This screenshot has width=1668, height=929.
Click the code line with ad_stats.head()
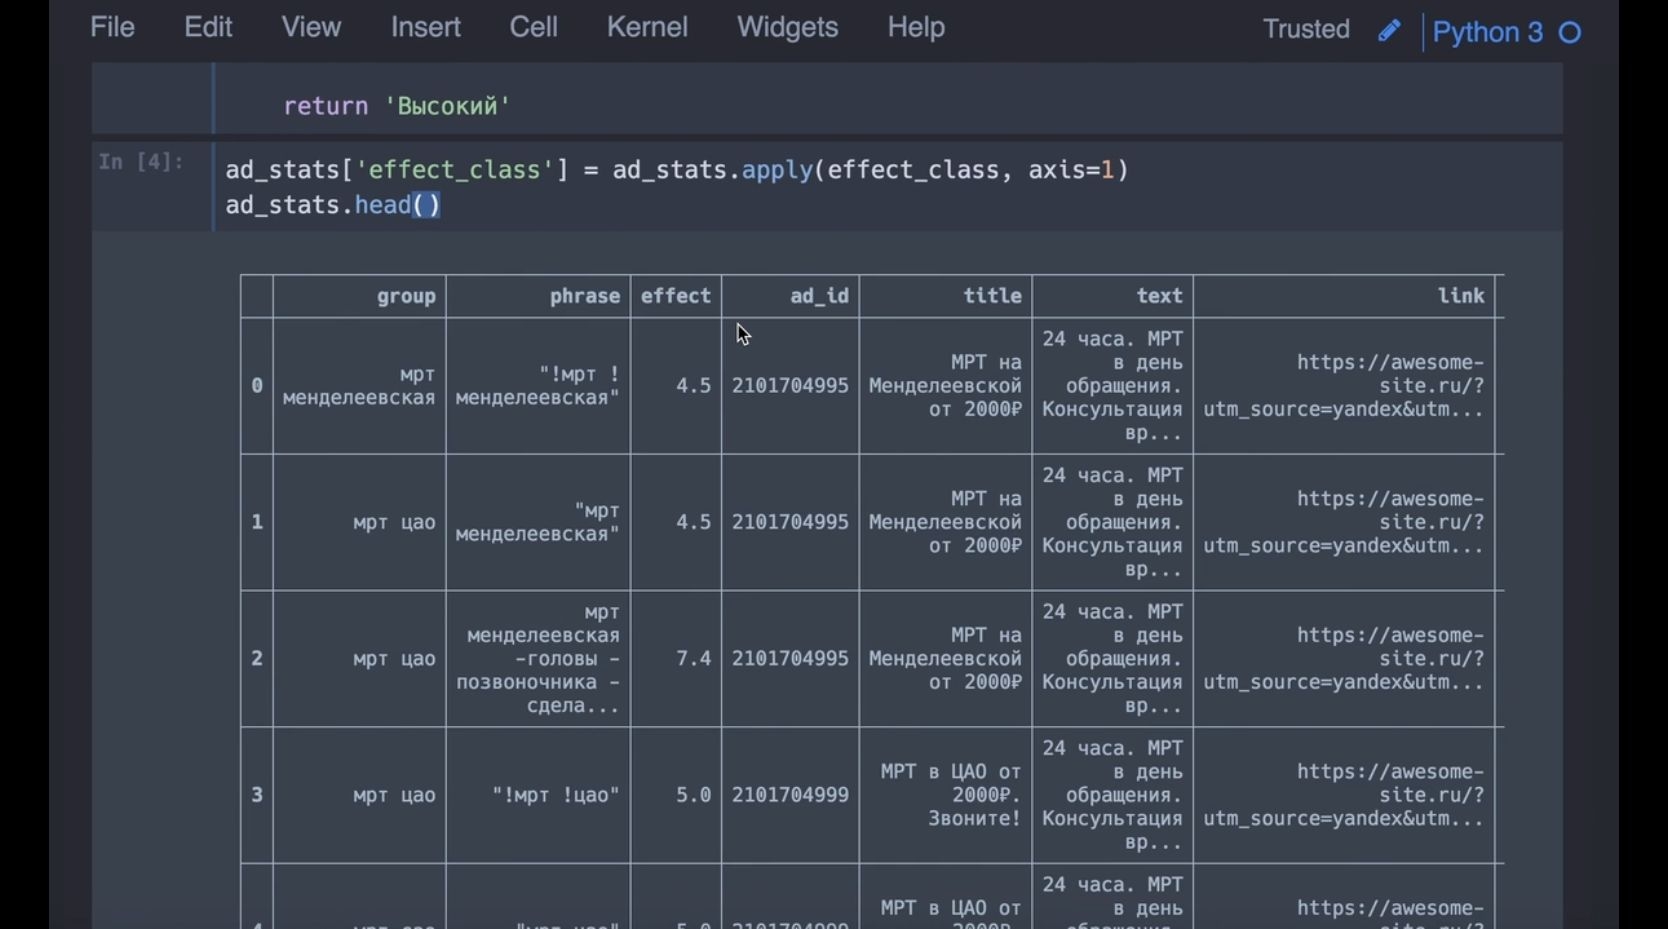point(333,205)
